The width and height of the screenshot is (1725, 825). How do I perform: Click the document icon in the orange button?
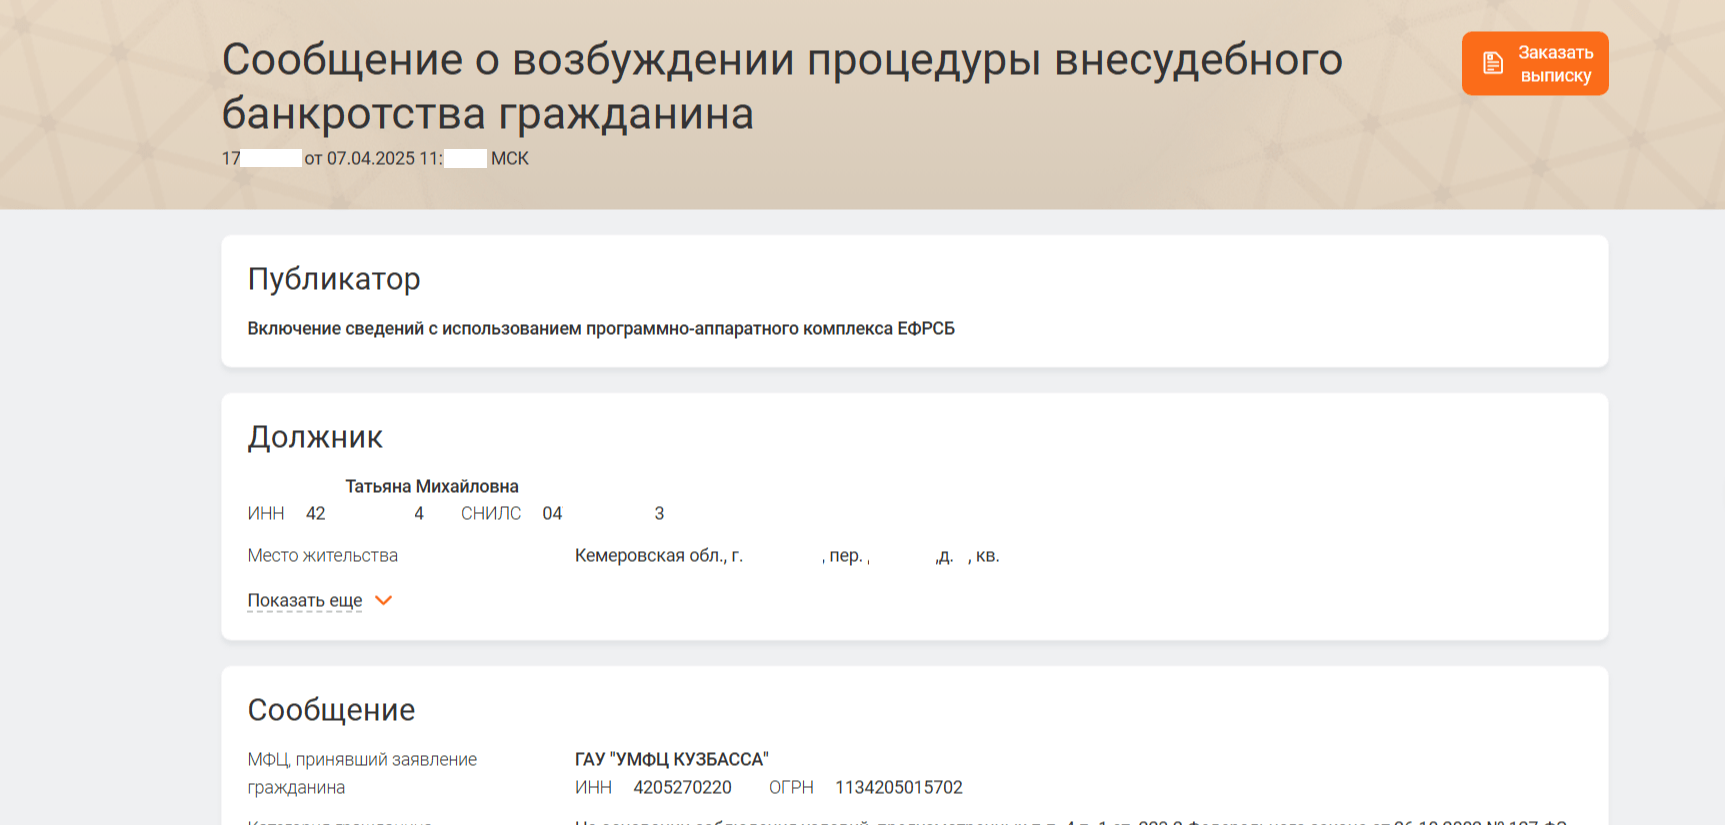1492,63
